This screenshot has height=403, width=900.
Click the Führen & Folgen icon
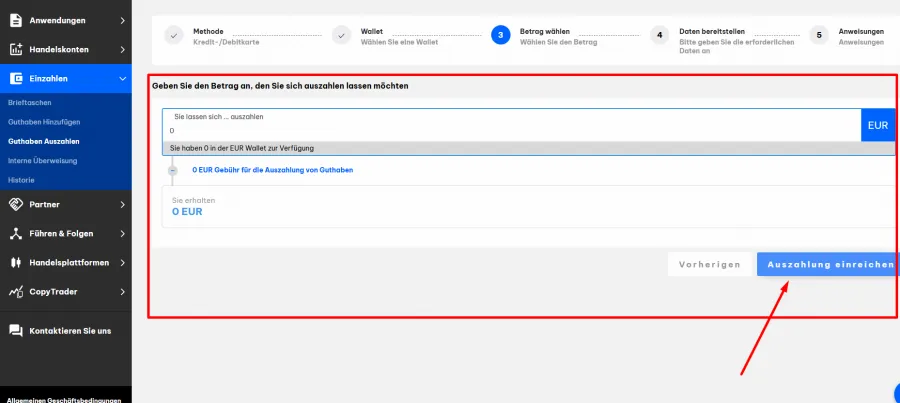16,234
